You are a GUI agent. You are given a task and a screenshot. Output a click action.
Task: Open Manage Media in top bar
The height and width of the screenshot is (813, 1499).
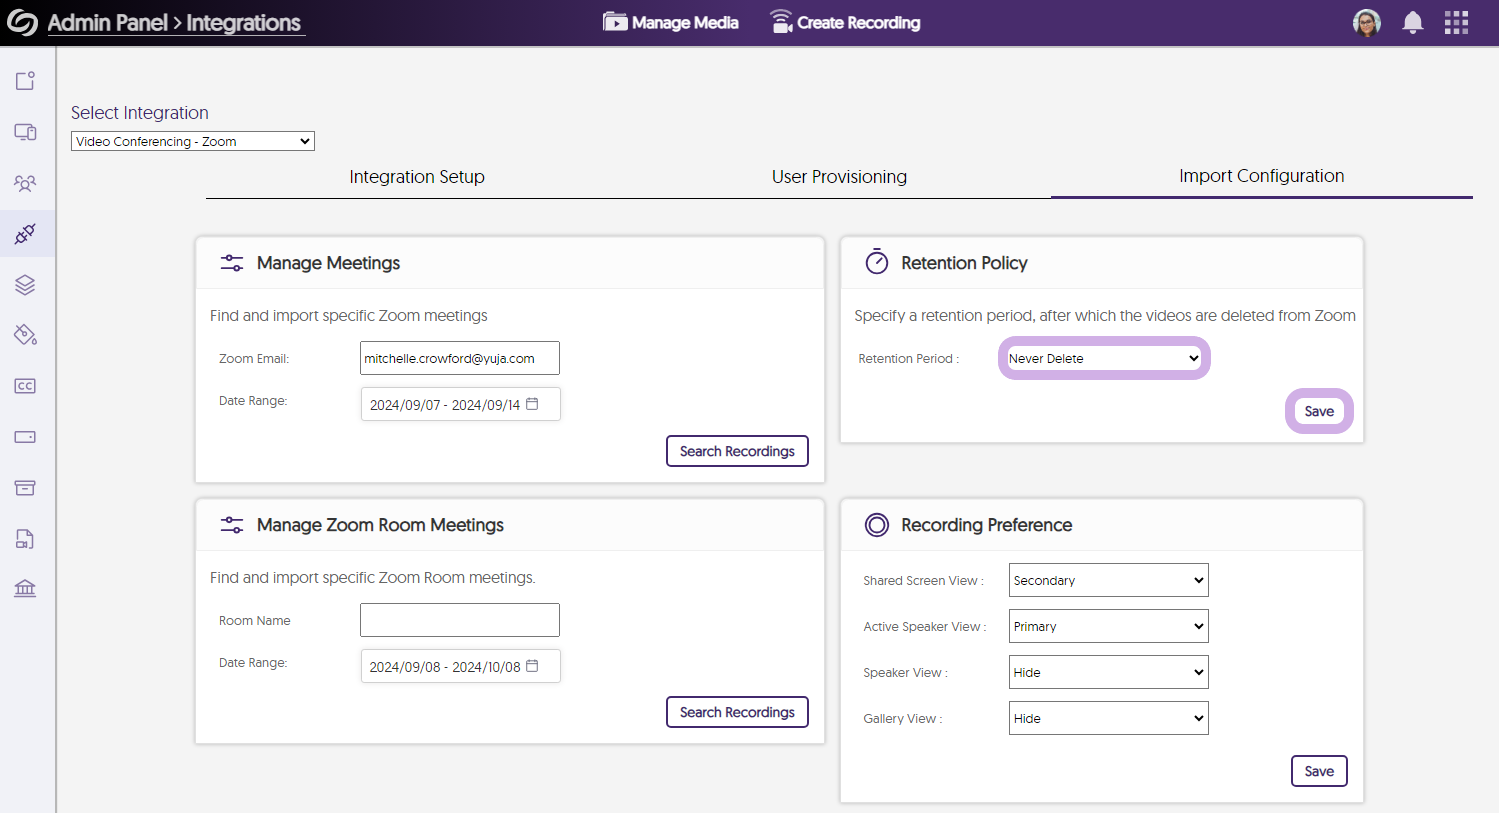tap(671, 22)
